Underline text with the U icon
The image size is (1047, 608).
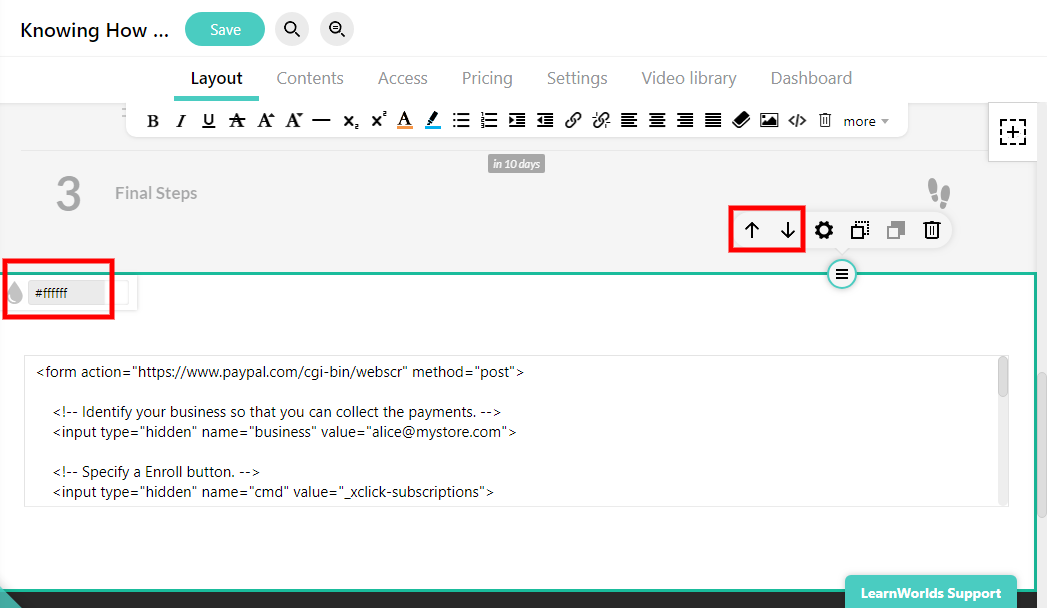[208, 121]
